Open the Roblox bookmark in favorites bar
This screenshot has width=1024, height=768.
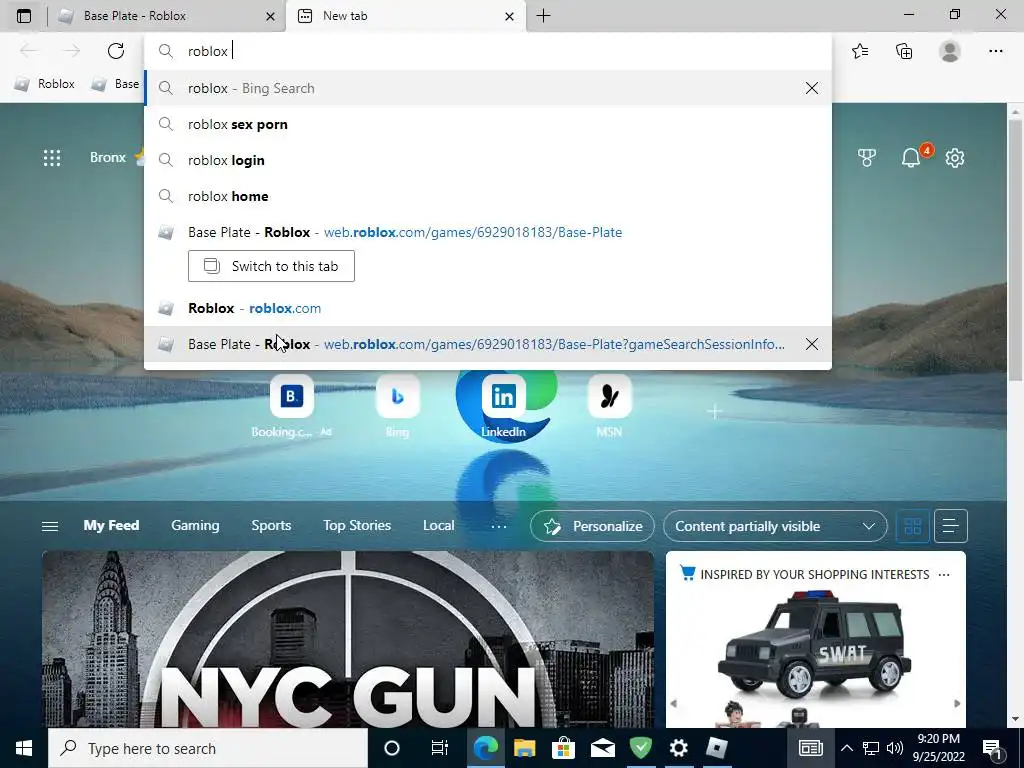(x=45, y=84)
